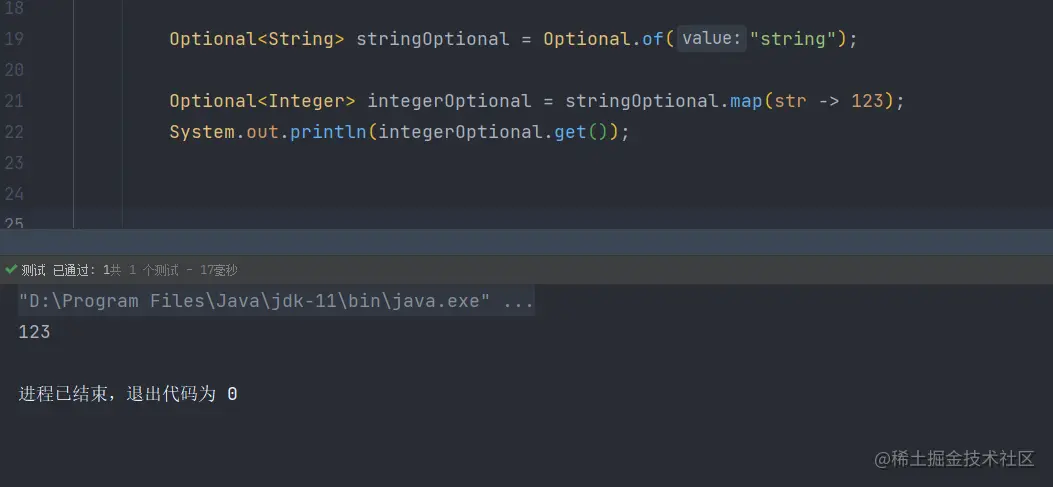Click line number 21 in the gutter
Image resolution: width=1053 pixels, height=487 pixels.
pos(14,101)
